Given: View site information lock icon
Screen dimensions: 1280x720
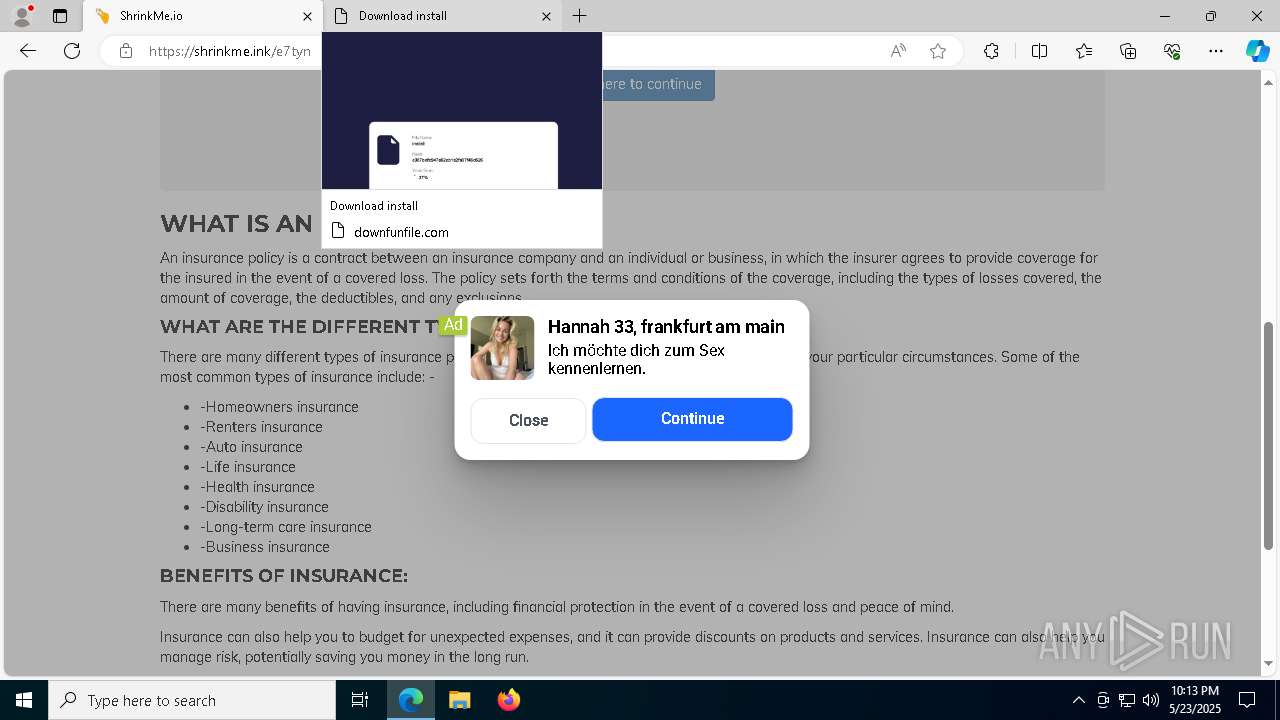Looking at the screenshot, I should pos(126,51).
